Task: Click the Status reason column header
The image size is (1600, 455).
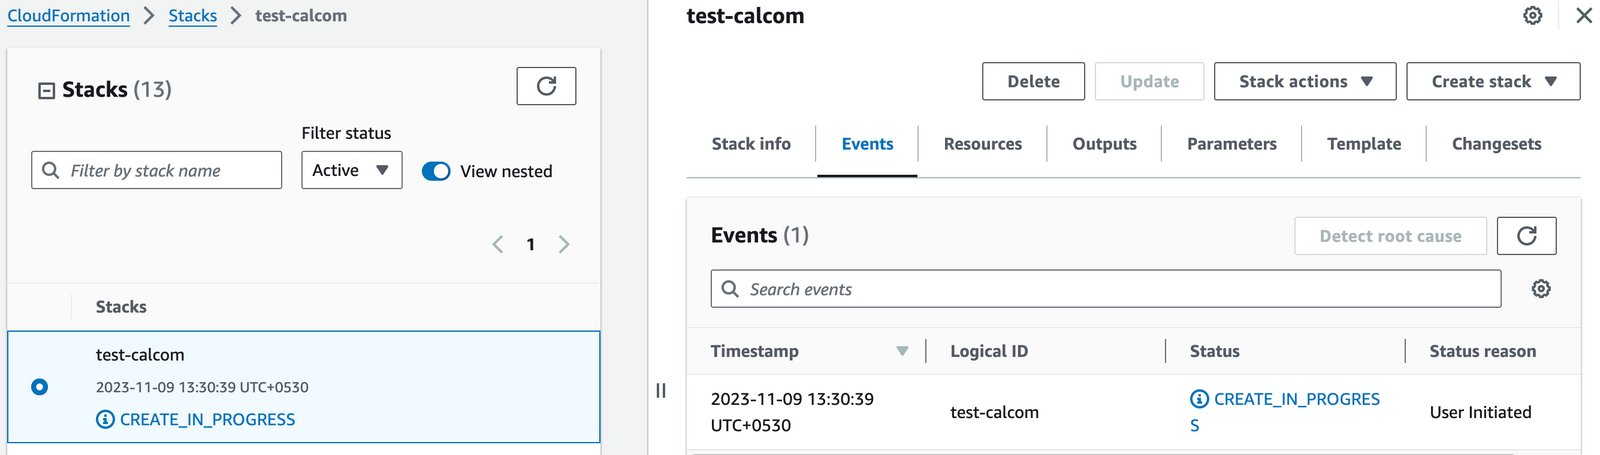Action: coord(1482,351)
